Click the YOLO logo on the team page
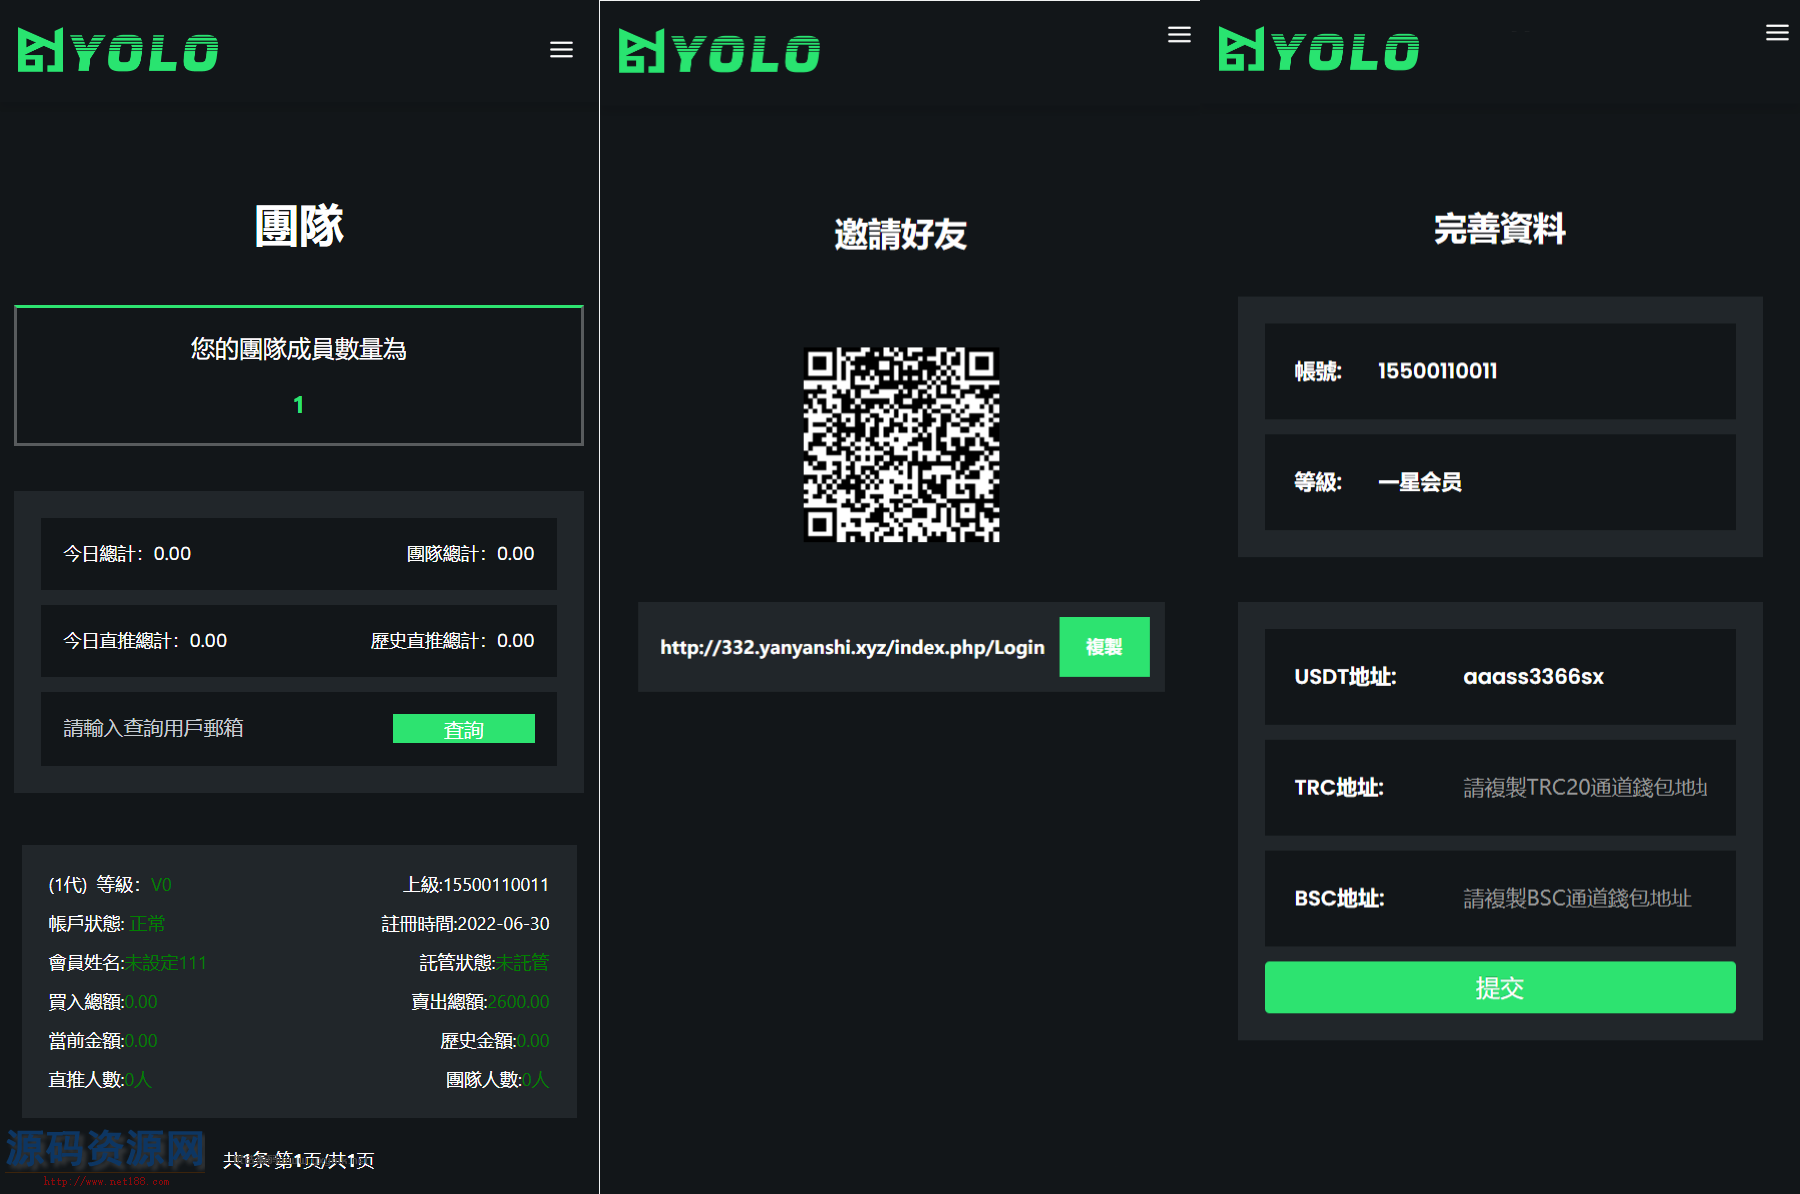Viewport: 1800px width, 1194px height. point(117,49)
